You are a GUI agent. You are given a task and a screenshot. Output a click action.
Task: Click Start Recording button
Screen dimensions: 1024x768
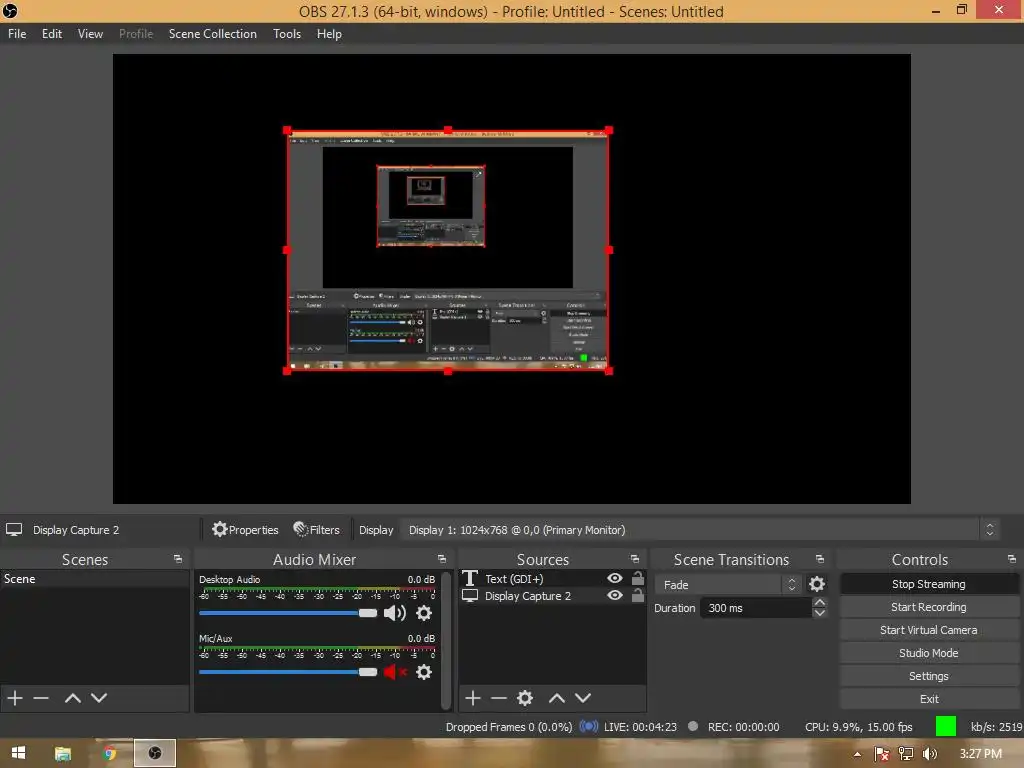pos(929,607)
